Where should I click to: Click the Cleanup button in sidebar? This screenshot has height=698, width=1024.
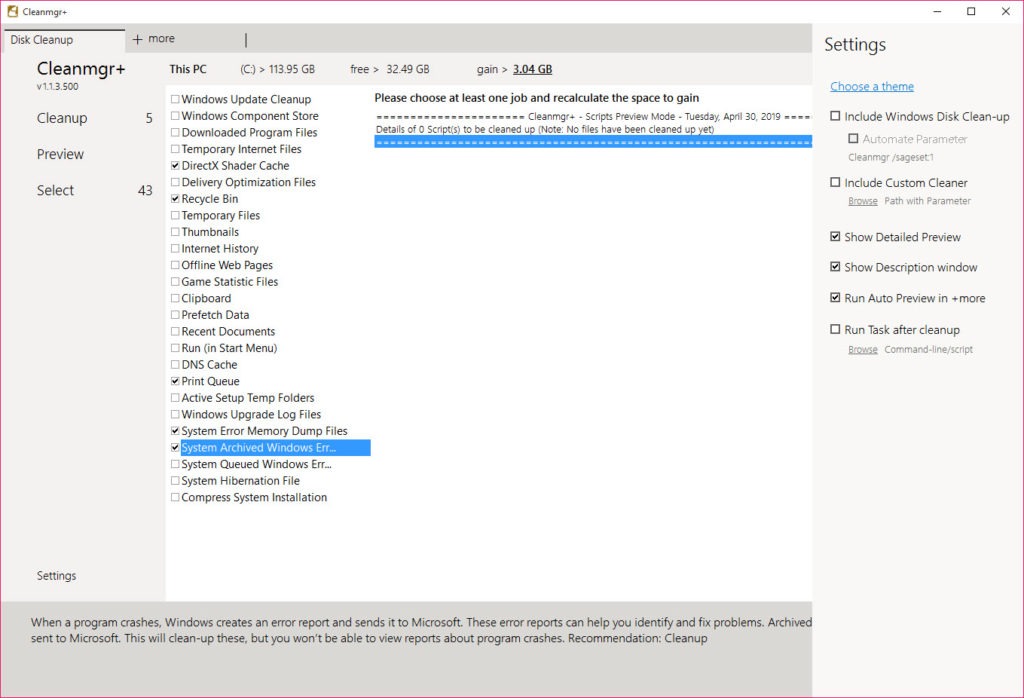click(62, 118)
